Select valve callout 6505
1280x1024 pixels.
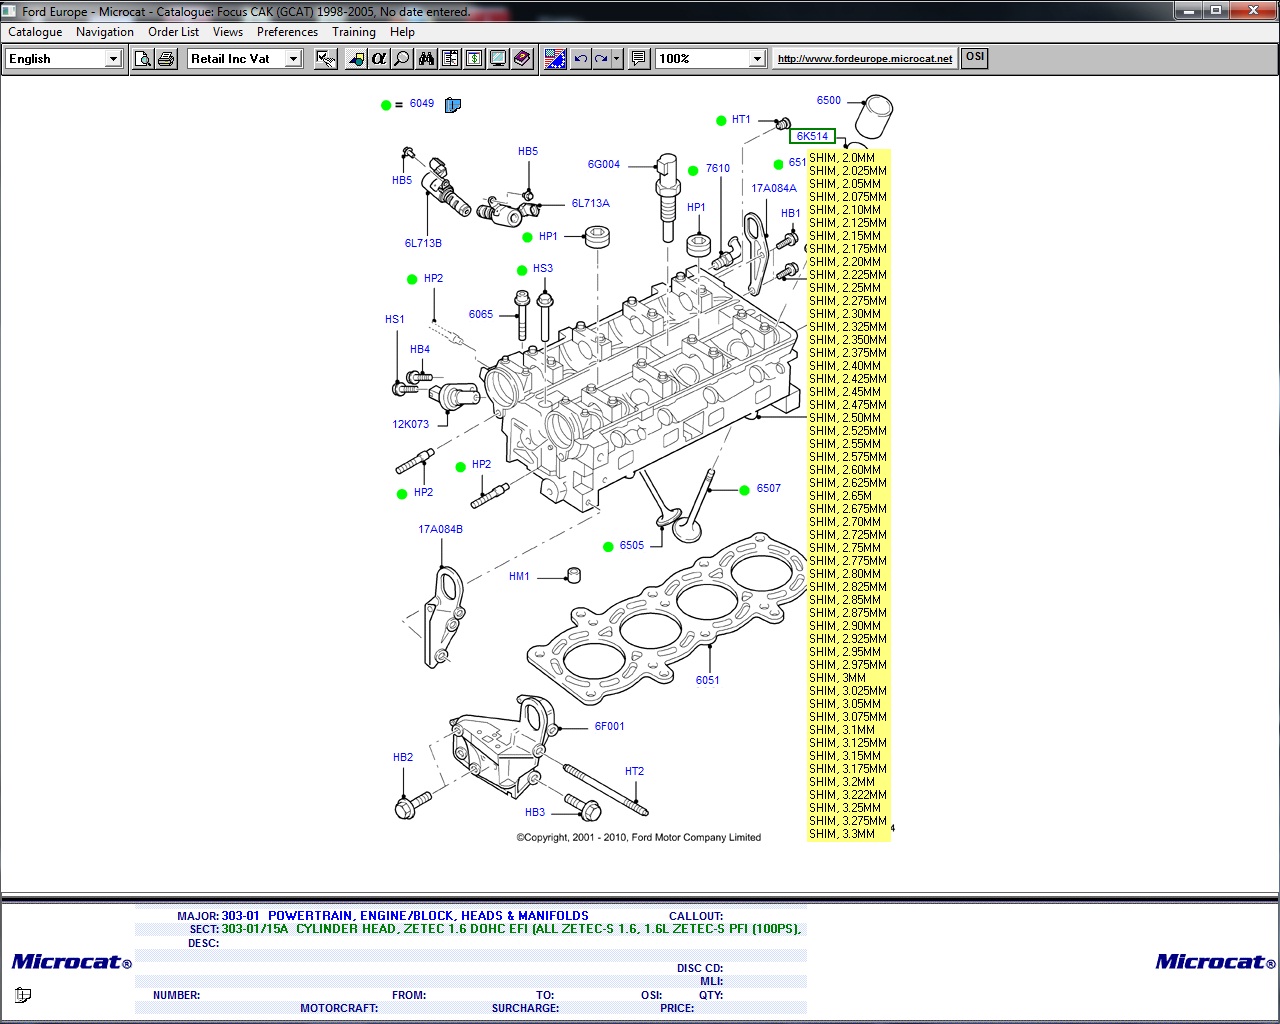pyautogui.click(x=632, y=546)
